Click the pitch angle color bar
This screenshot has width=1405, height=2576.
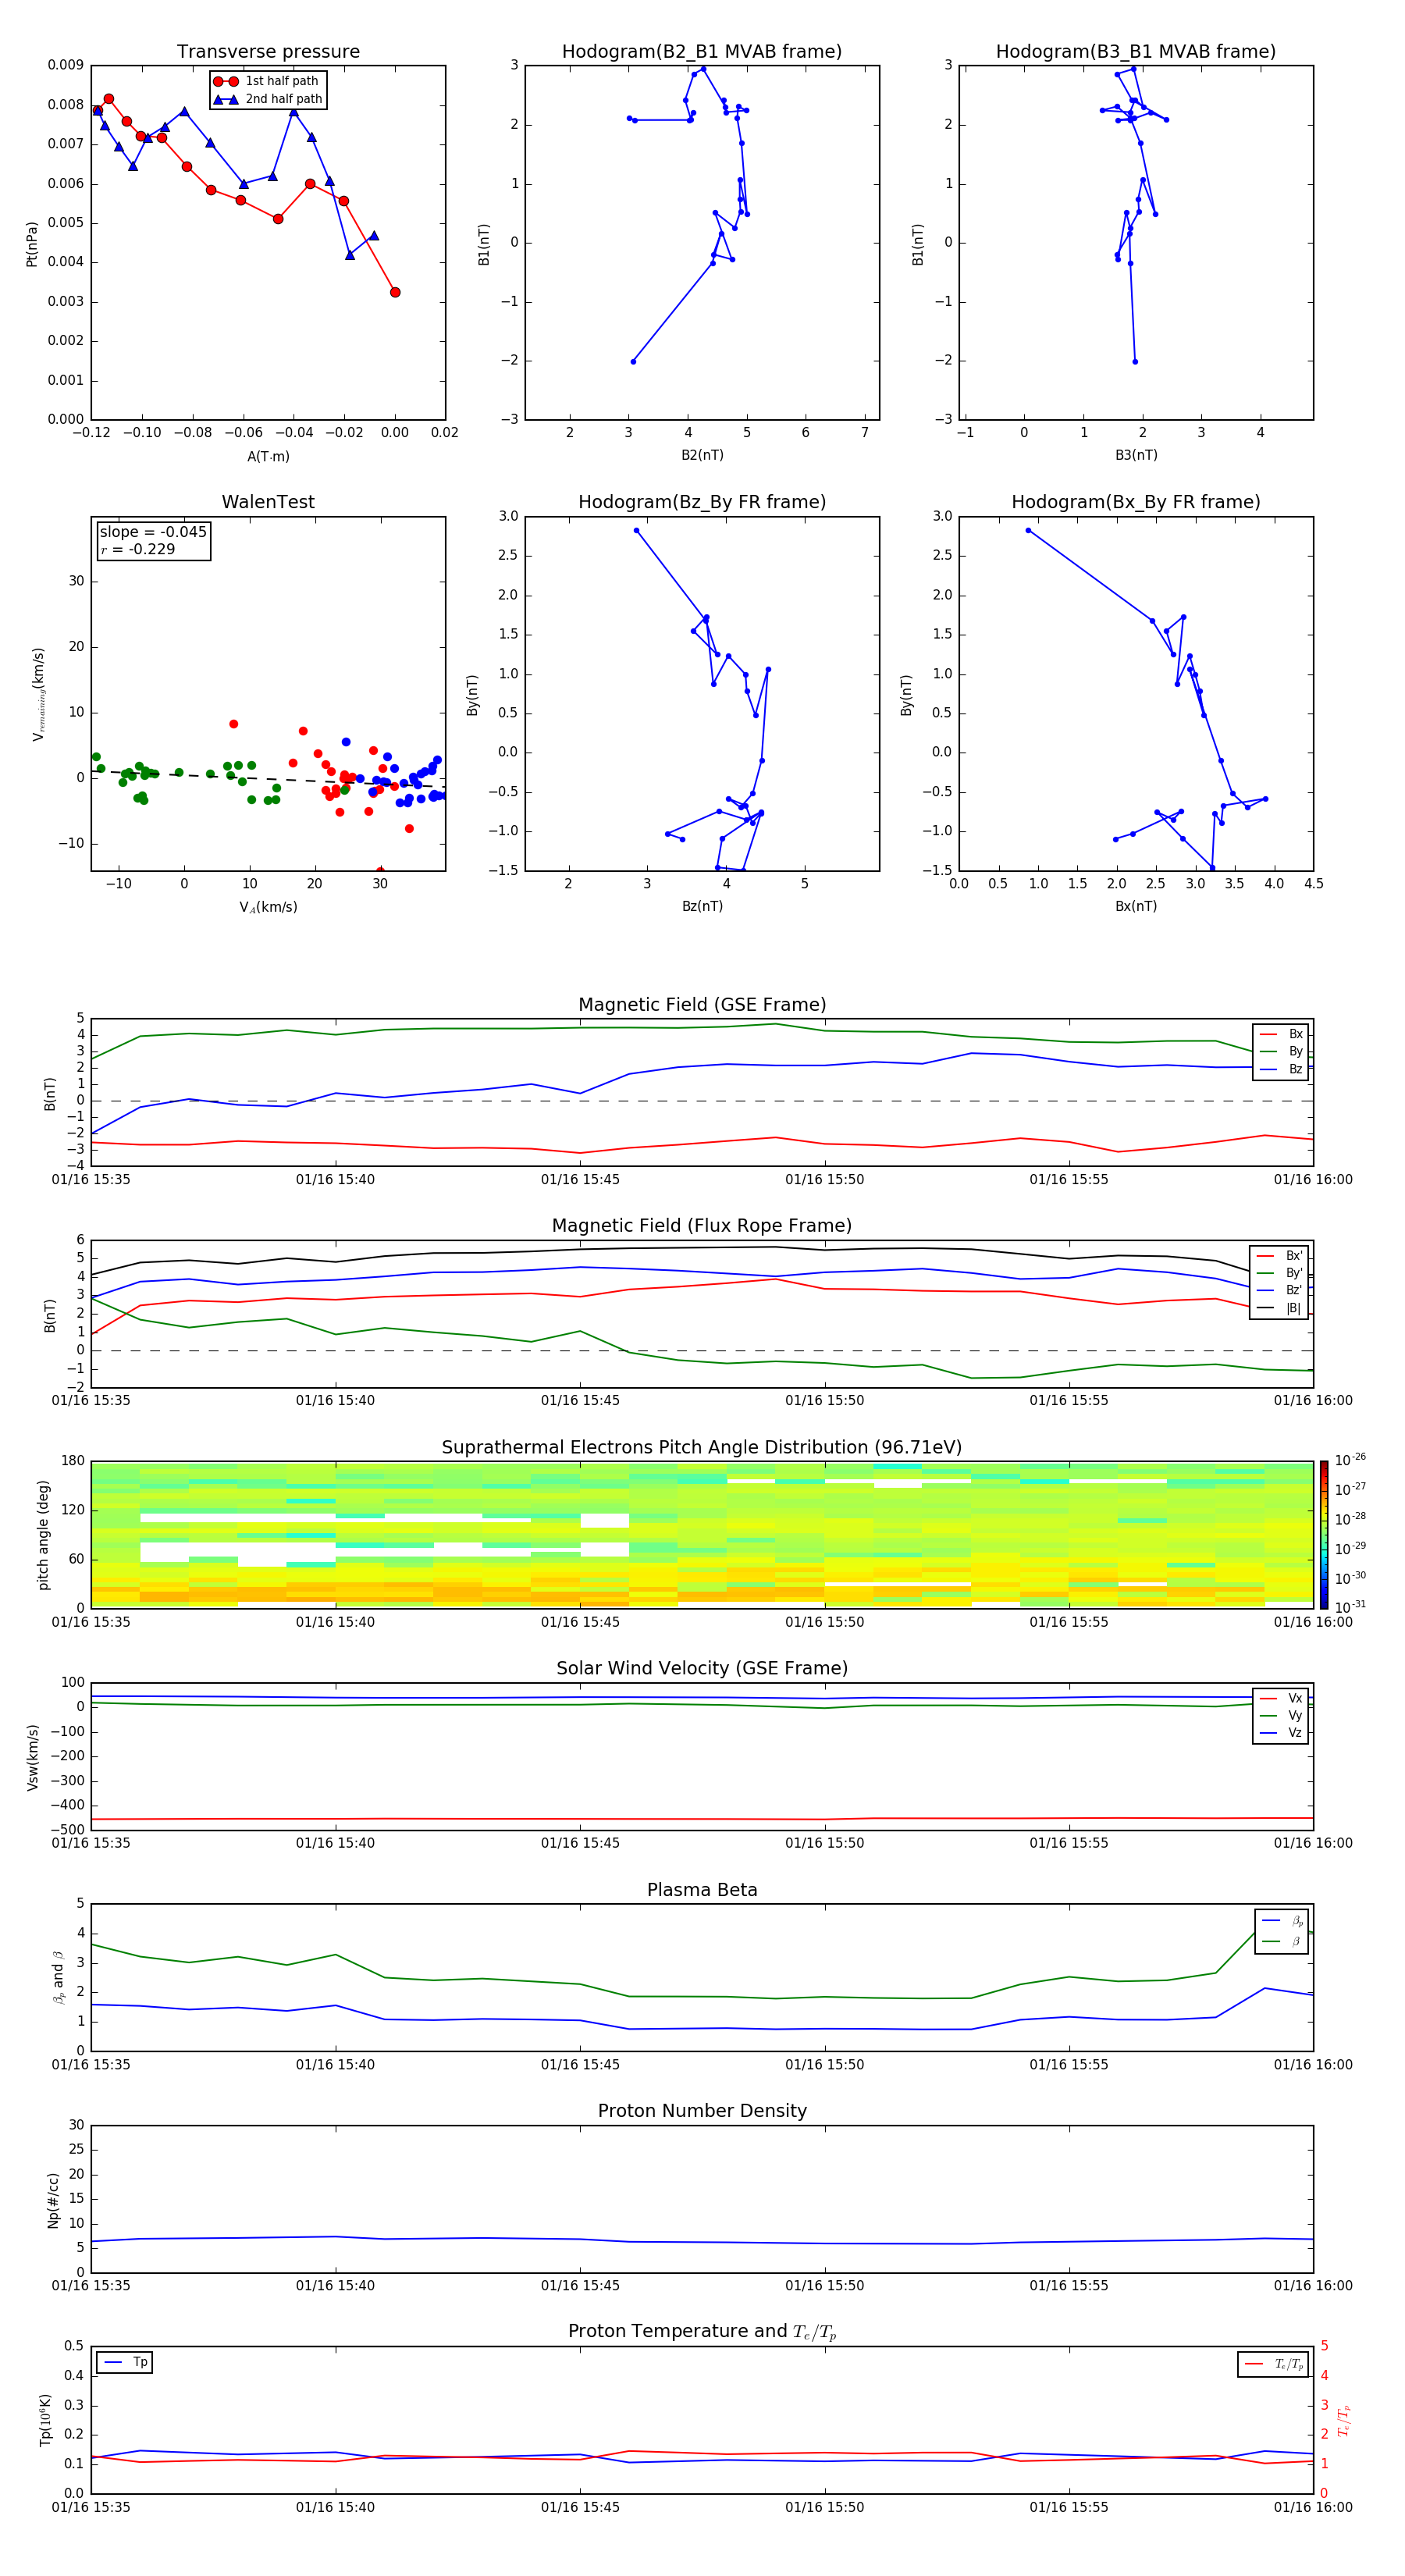[x=1324, y=1535]
